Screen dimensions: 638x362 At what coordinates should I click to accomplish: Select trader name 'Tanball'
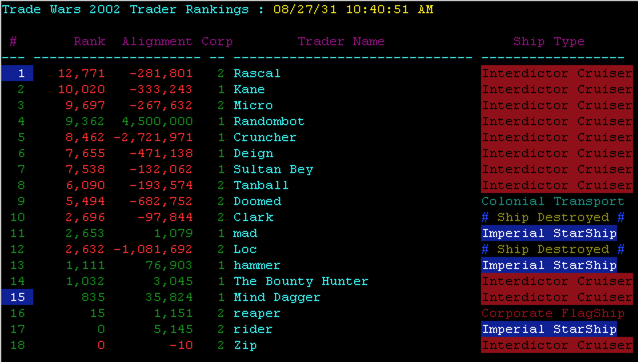[261, 185]
